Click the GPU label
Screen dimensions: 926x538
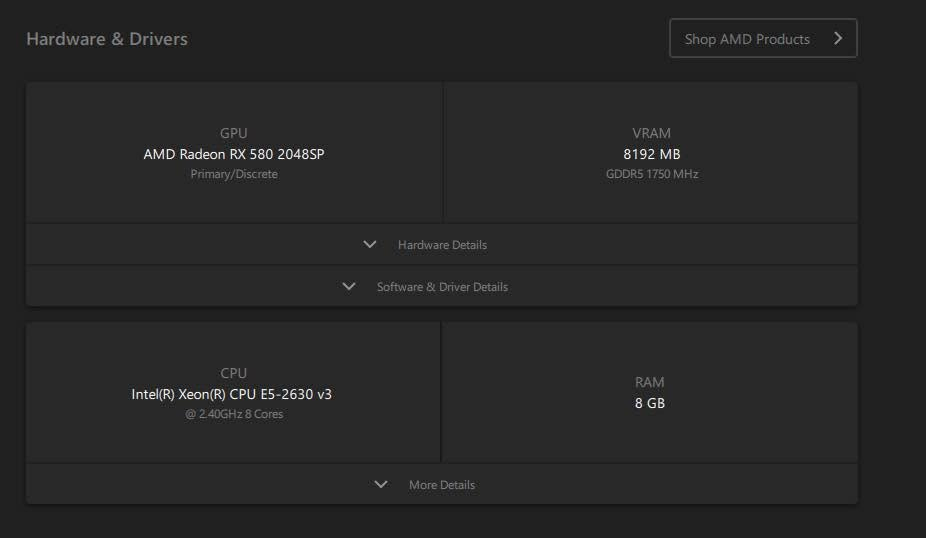[234, 133]
